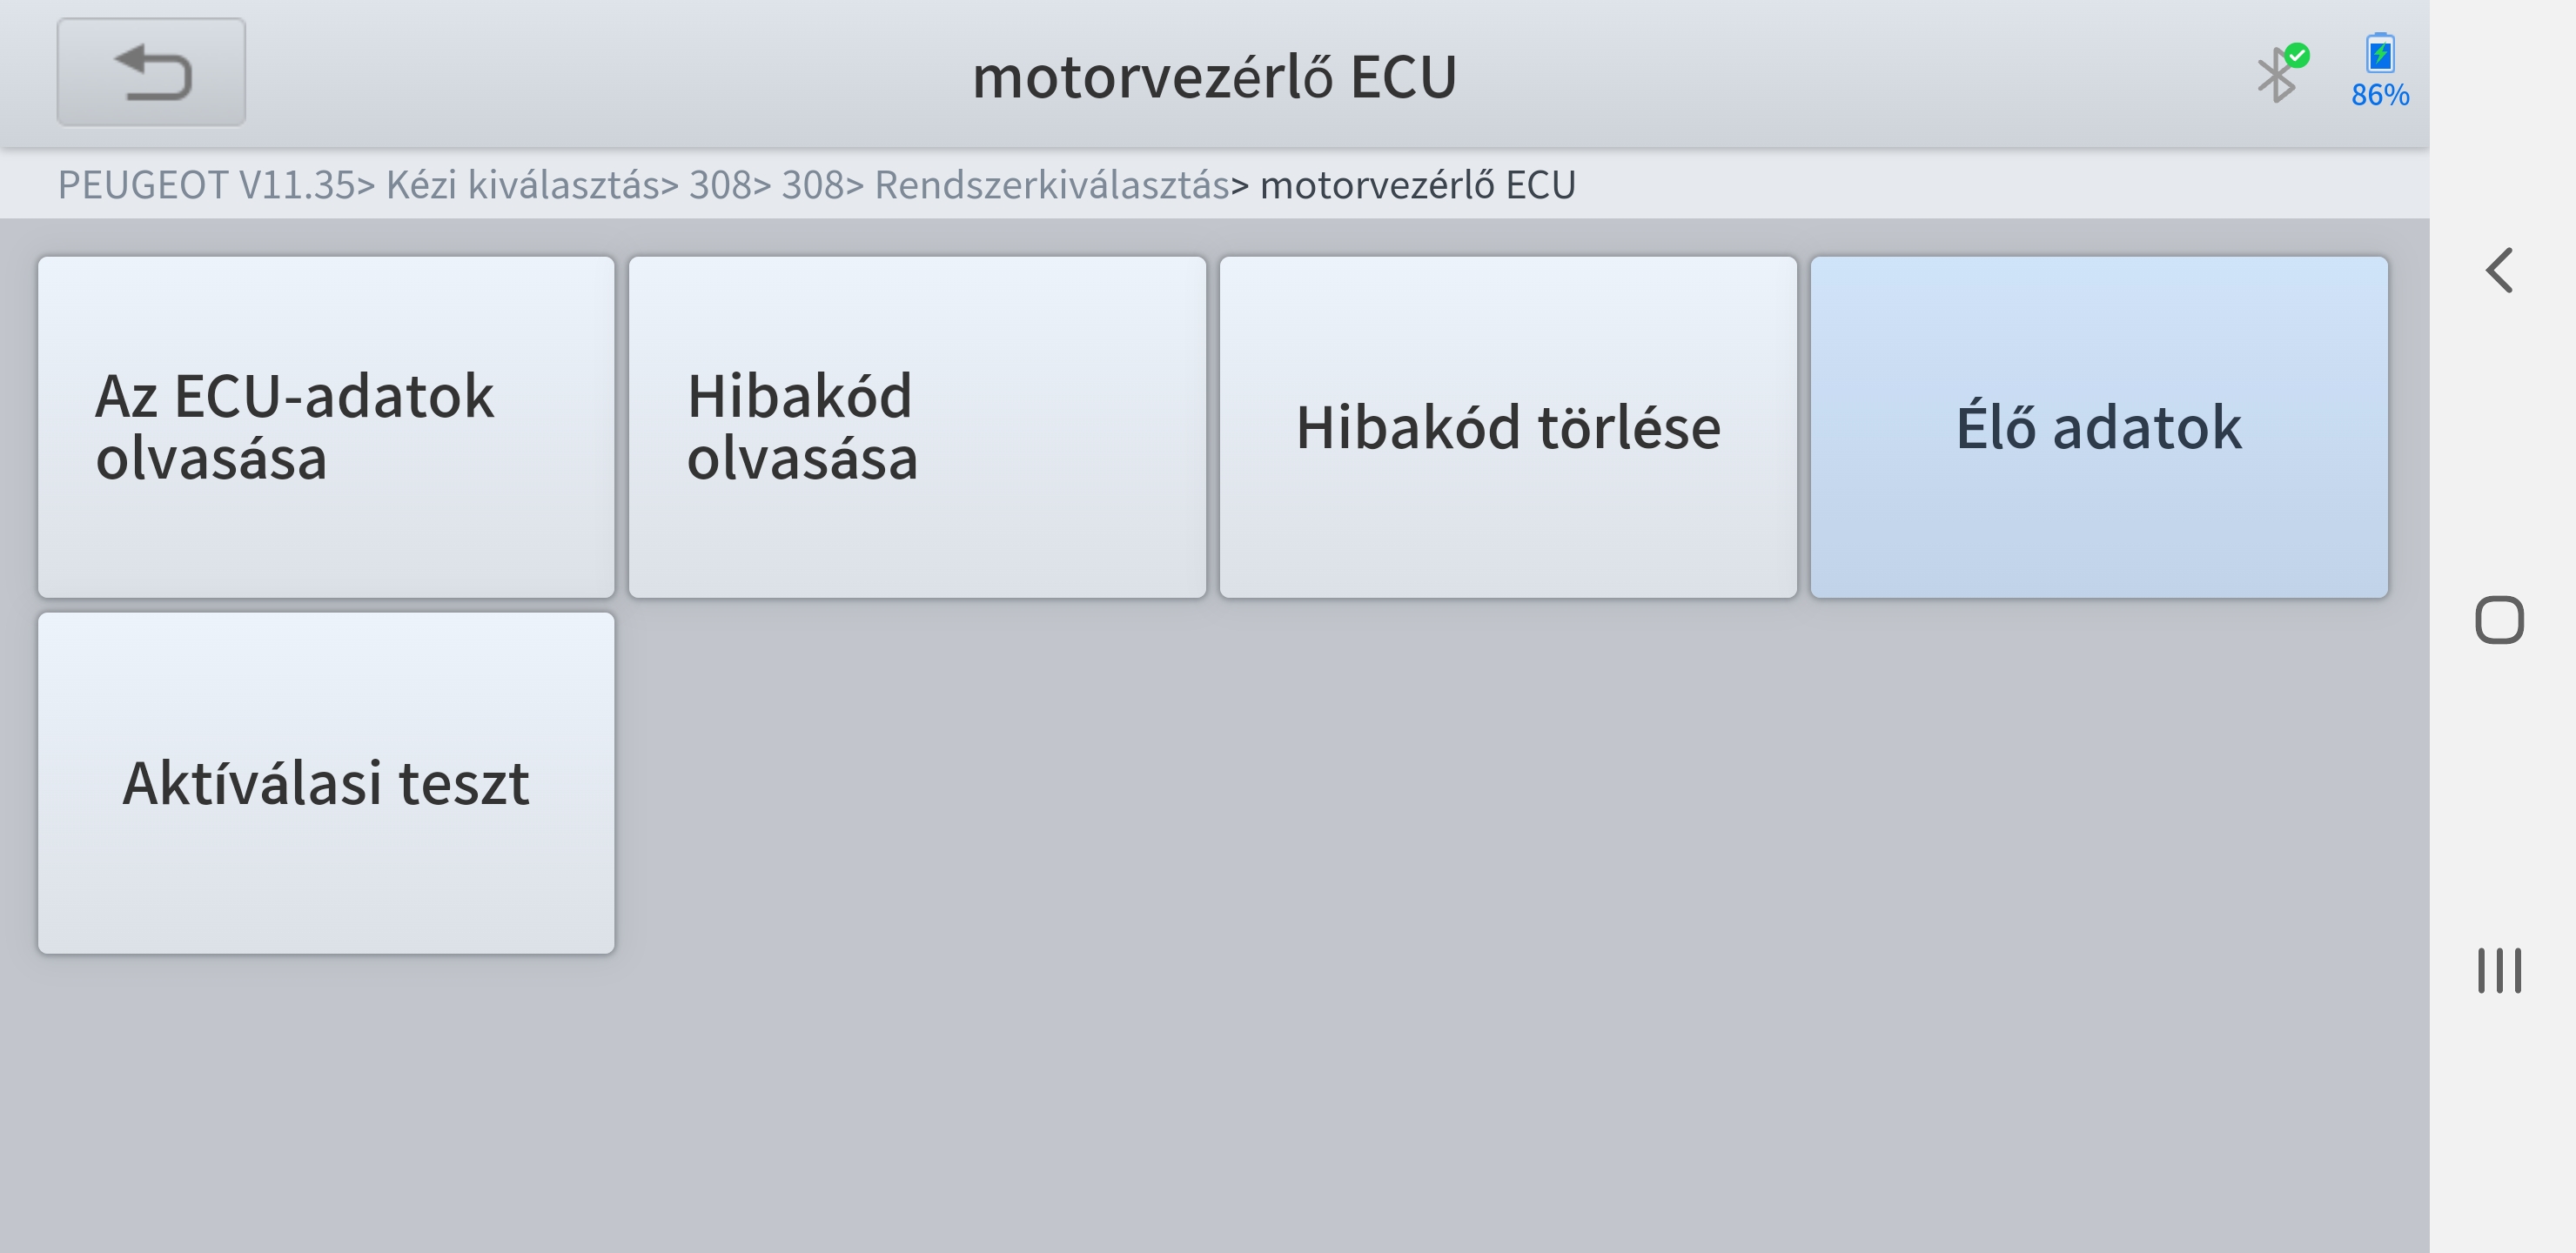Click motorvezérlő ECU breadcrumb entry
This screenshot has height=1253, width=2576.
1417,185
